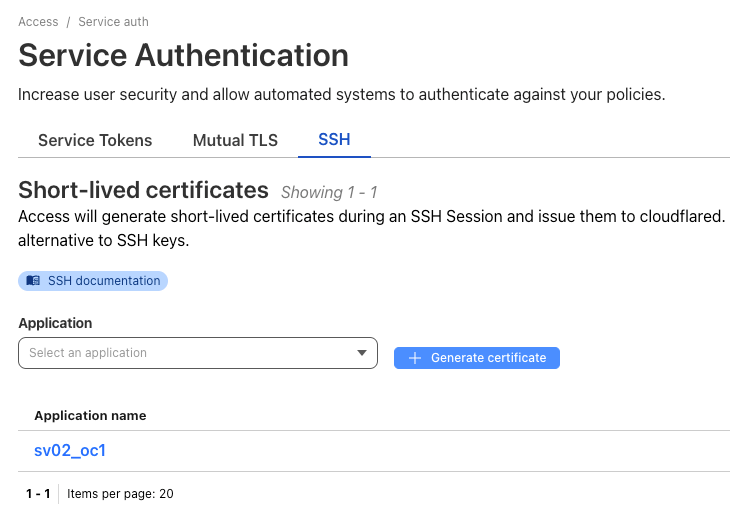Switch to the Mutual TLS tab
This screenshot has height=527, width=730.
coord(235,140)
